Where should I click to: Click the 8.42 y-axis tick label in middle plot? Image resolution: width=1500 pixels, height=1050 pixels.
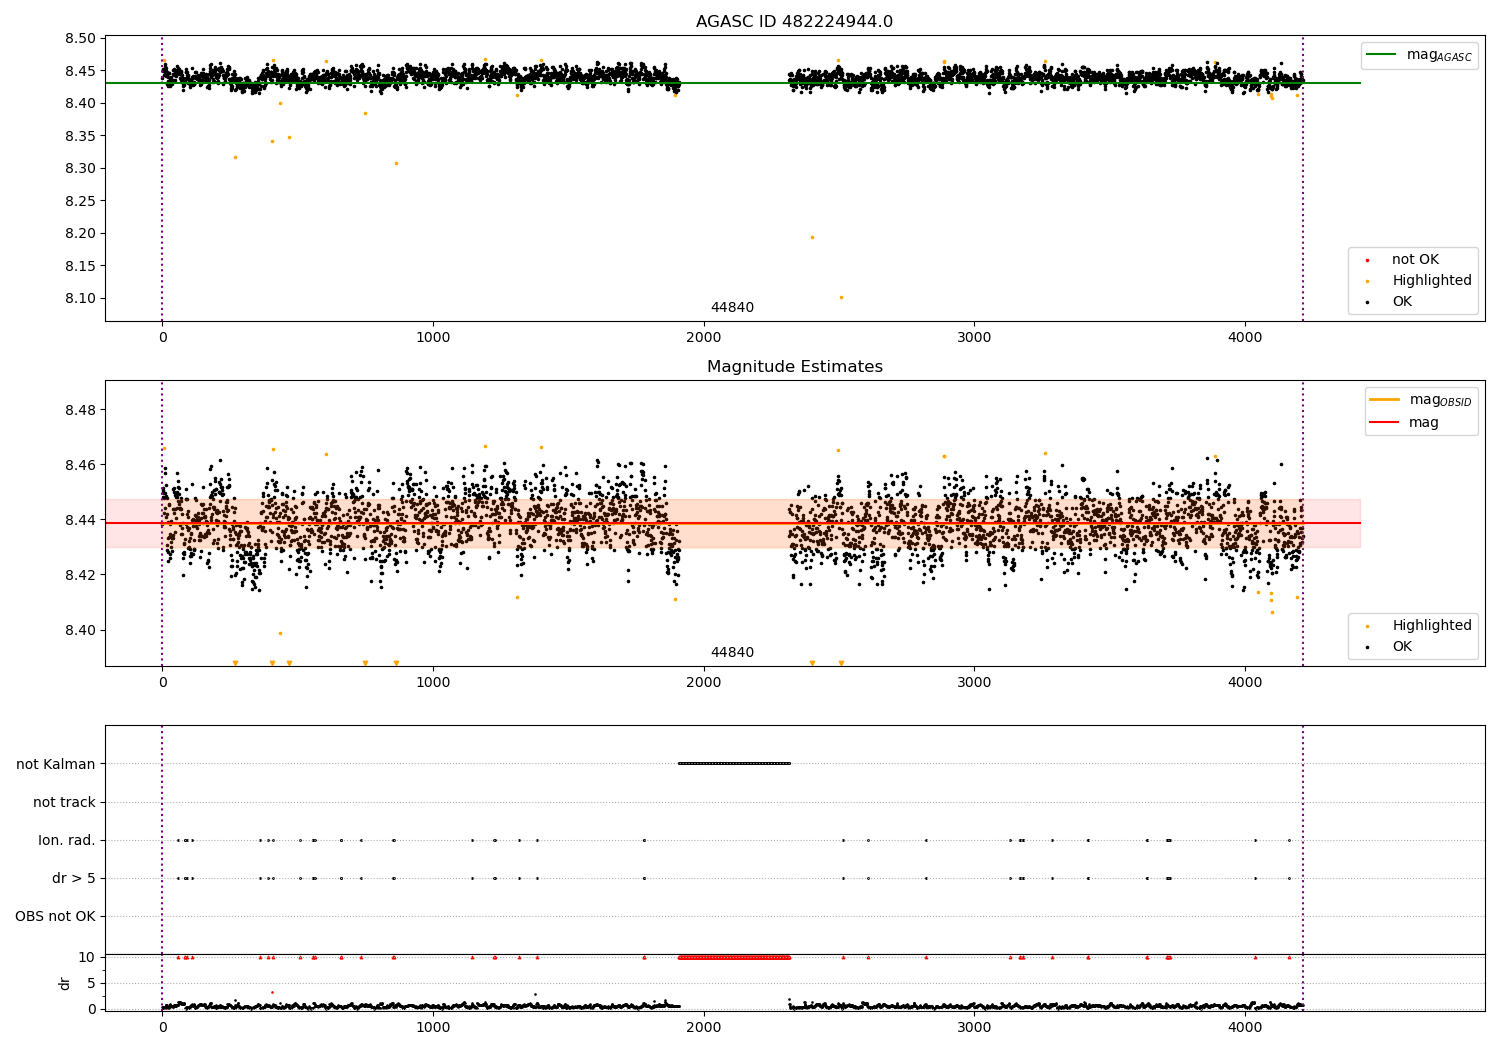click(x=81, y=576)
